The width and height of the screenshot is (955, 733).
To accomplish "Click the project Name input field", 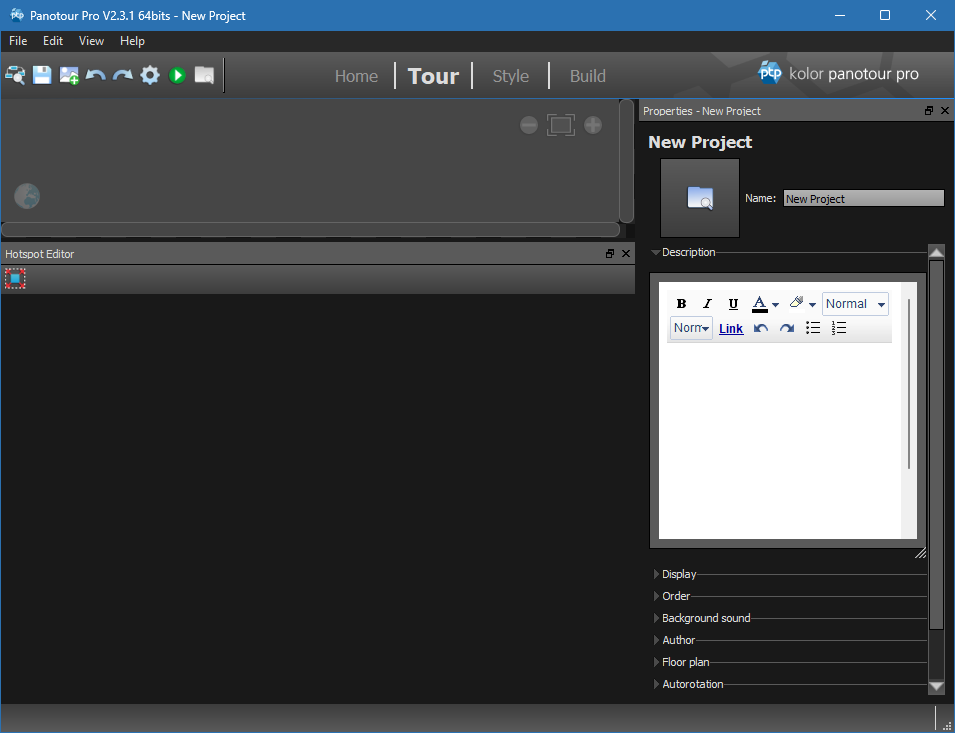I will coord(864,198).
